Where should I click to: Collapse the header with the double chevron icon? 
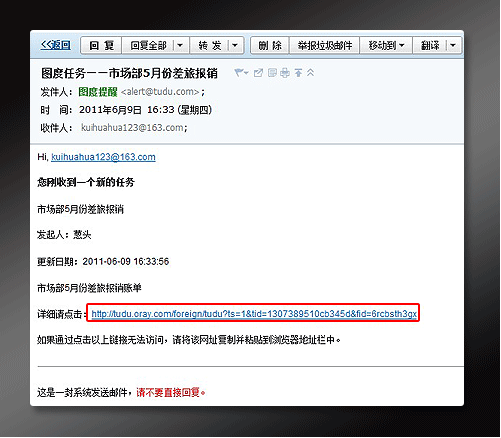coord(310,72)
